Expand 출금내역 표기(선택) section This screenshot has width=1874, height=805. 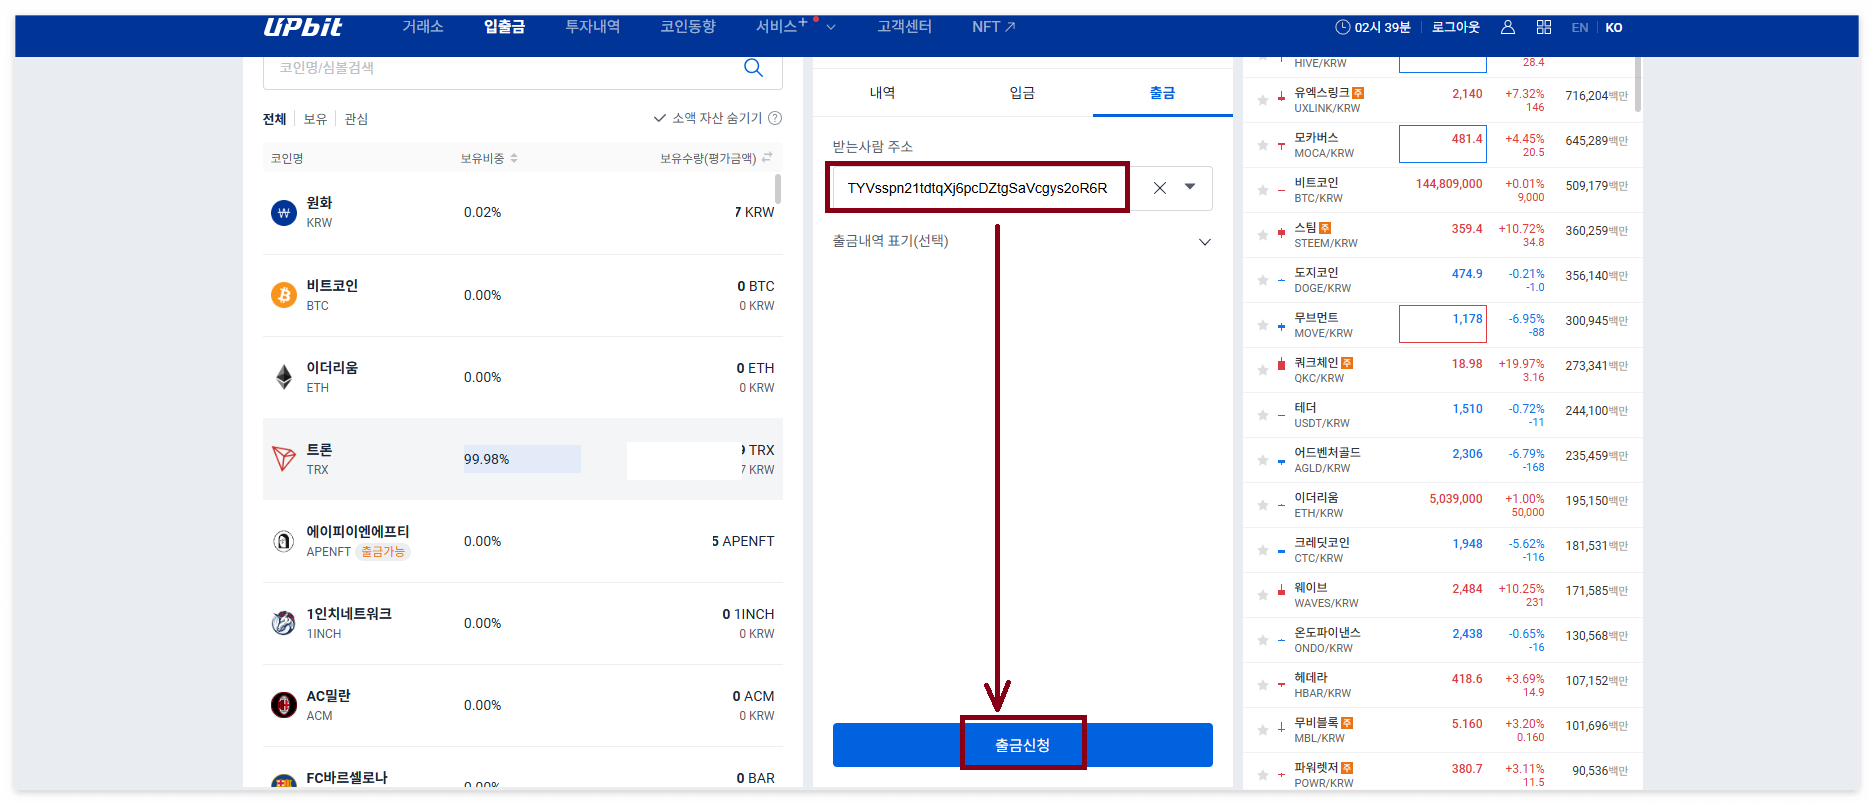pyautogui.click(x=1204, y=242)
